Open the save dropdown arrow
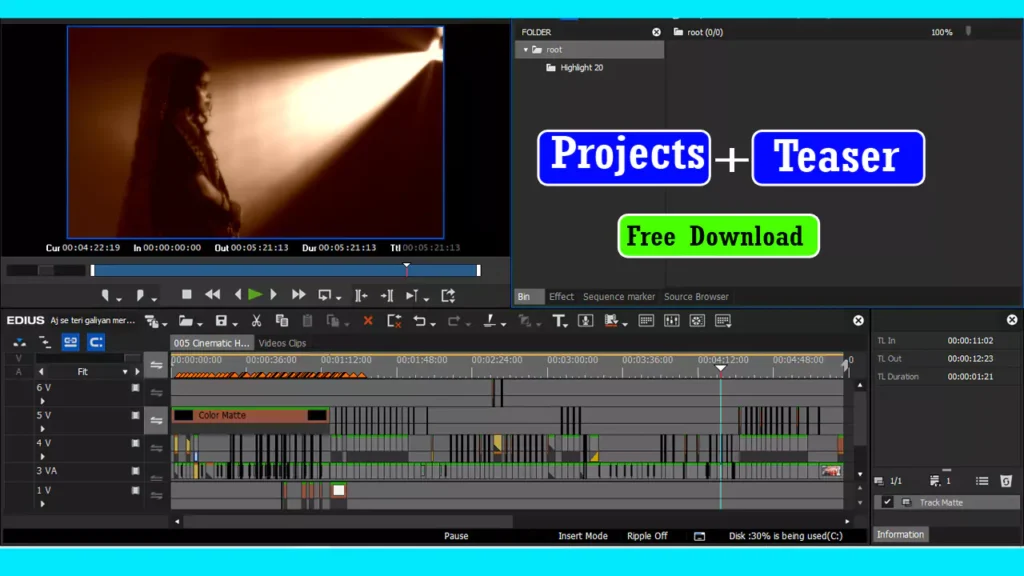1024x576 pixels. pos(235,323)
